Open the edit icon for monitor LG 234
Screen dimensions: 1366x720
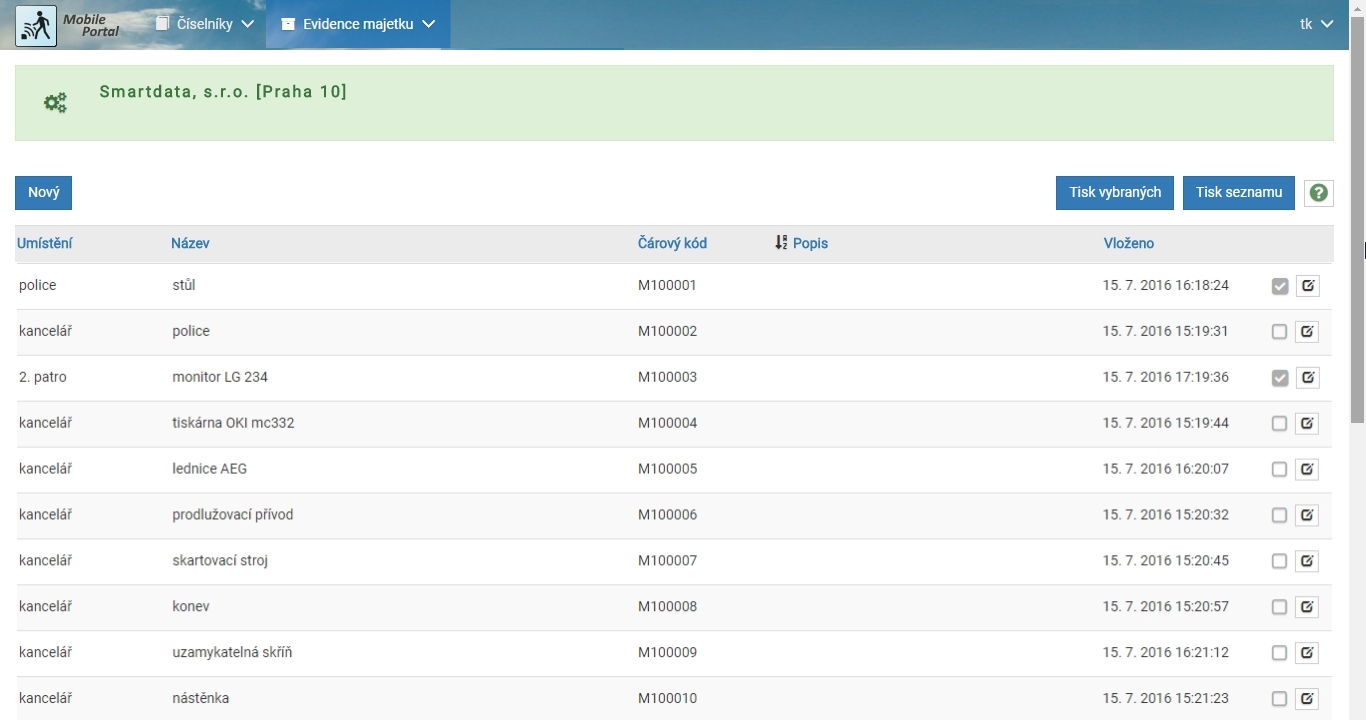1307,378
